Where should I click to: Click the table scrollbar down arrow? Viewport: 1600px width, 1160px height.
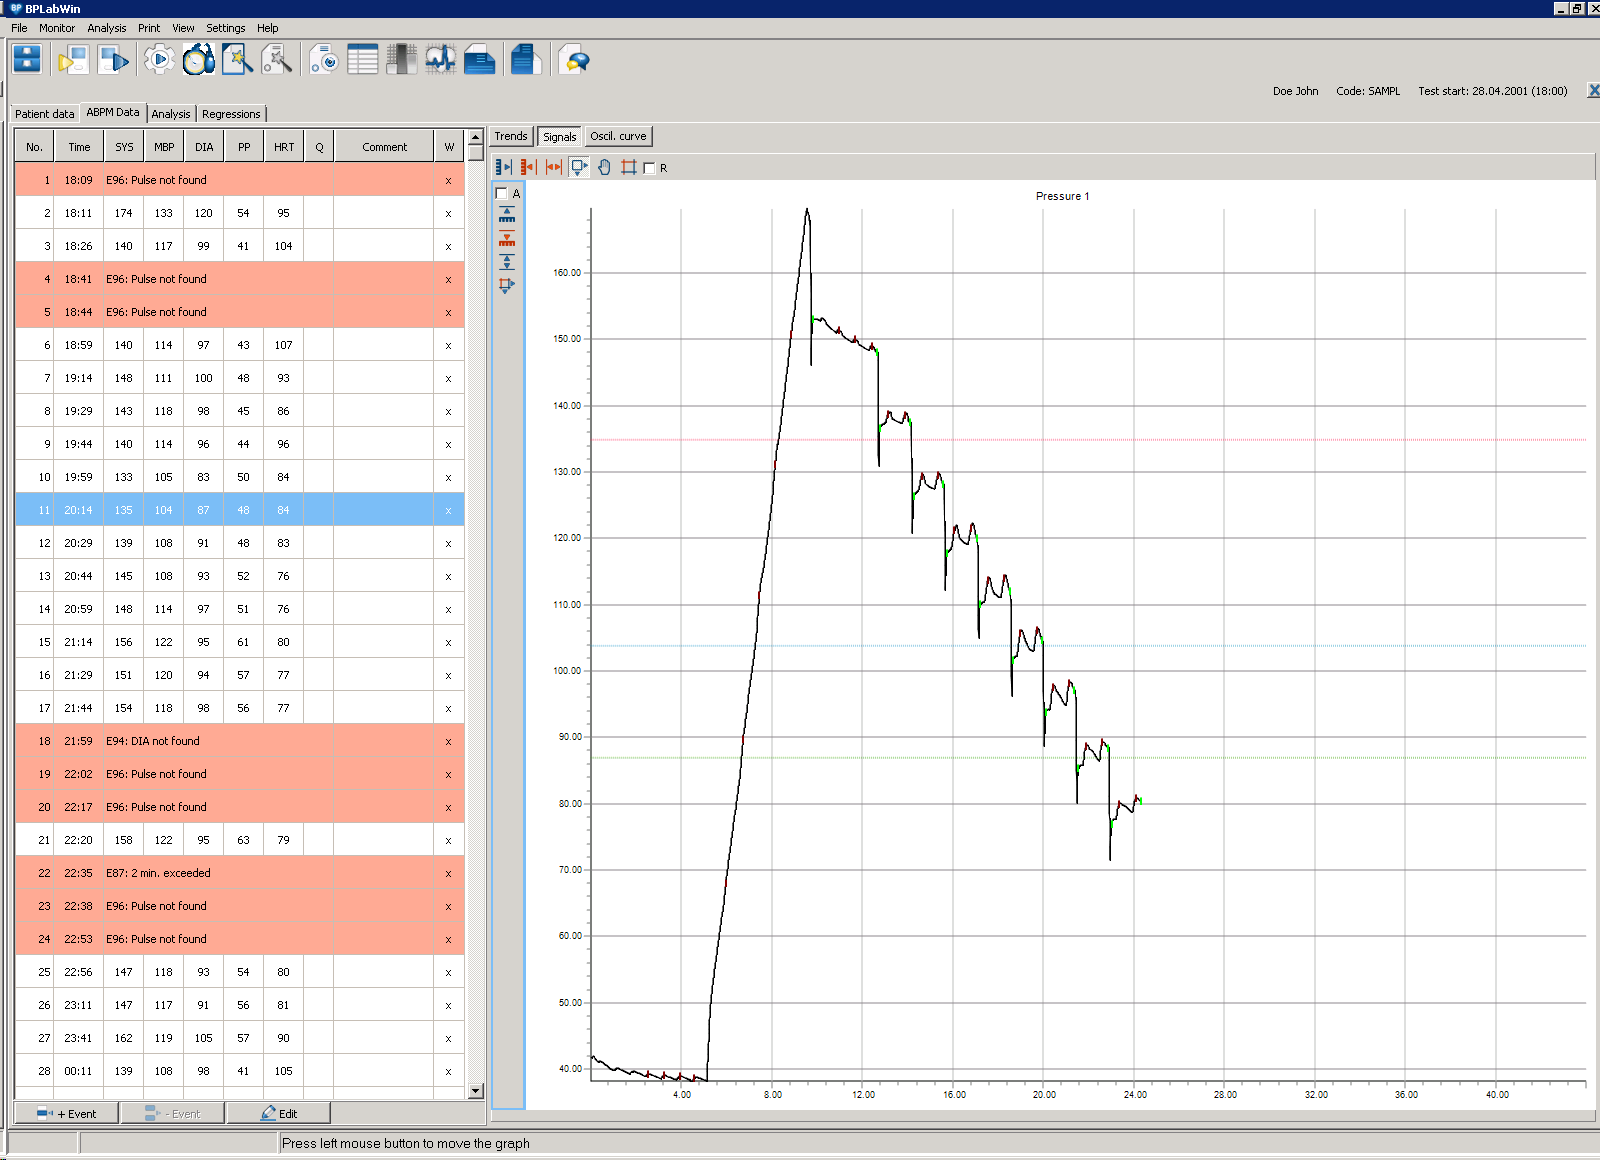(x=476, y=1091)
